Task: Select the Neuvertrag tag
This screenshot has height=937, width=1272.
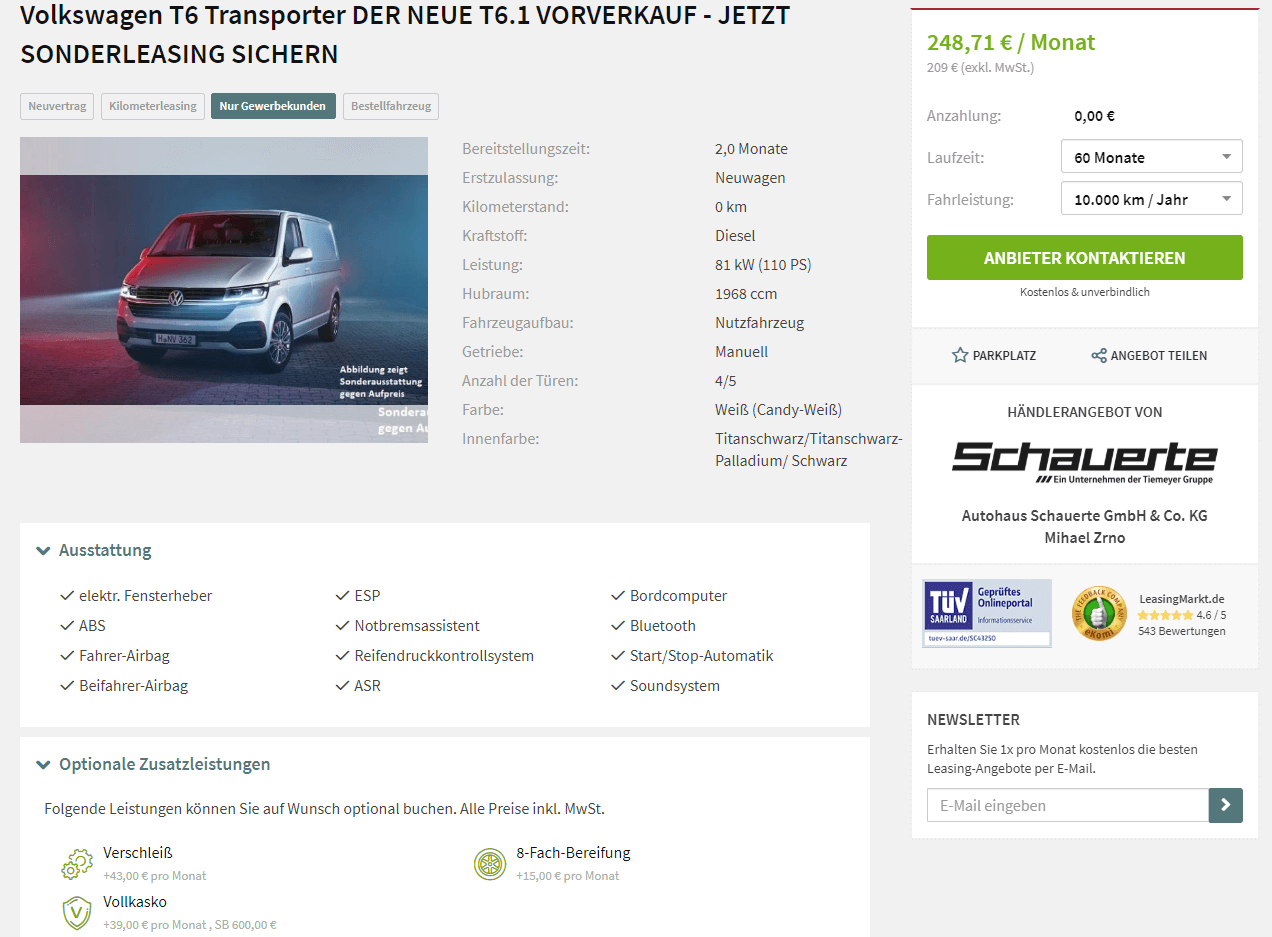Action: [x=57, y=106]
